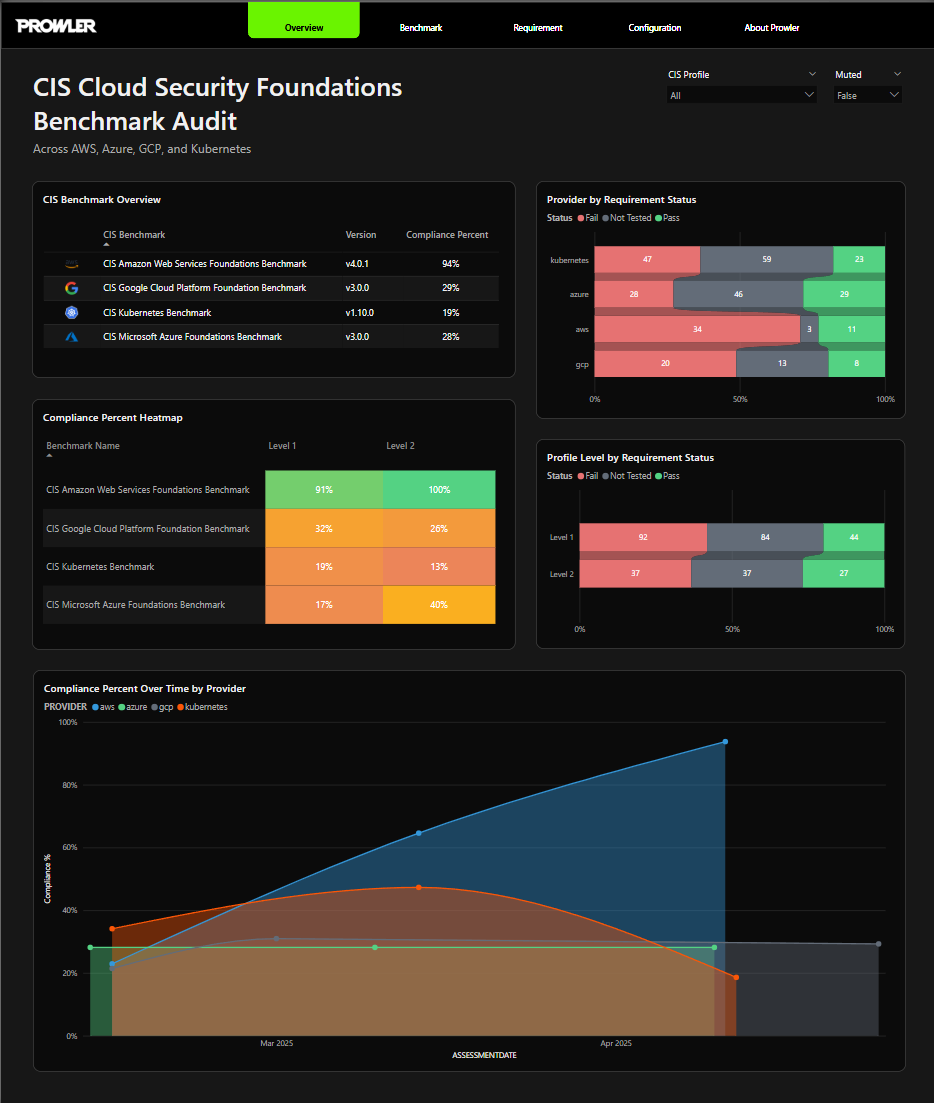The width and height of the screenshot is (934, 1103).
Task: Toggle Pass legend in Provider by Requirement Status
Action: tap(667, 218)
